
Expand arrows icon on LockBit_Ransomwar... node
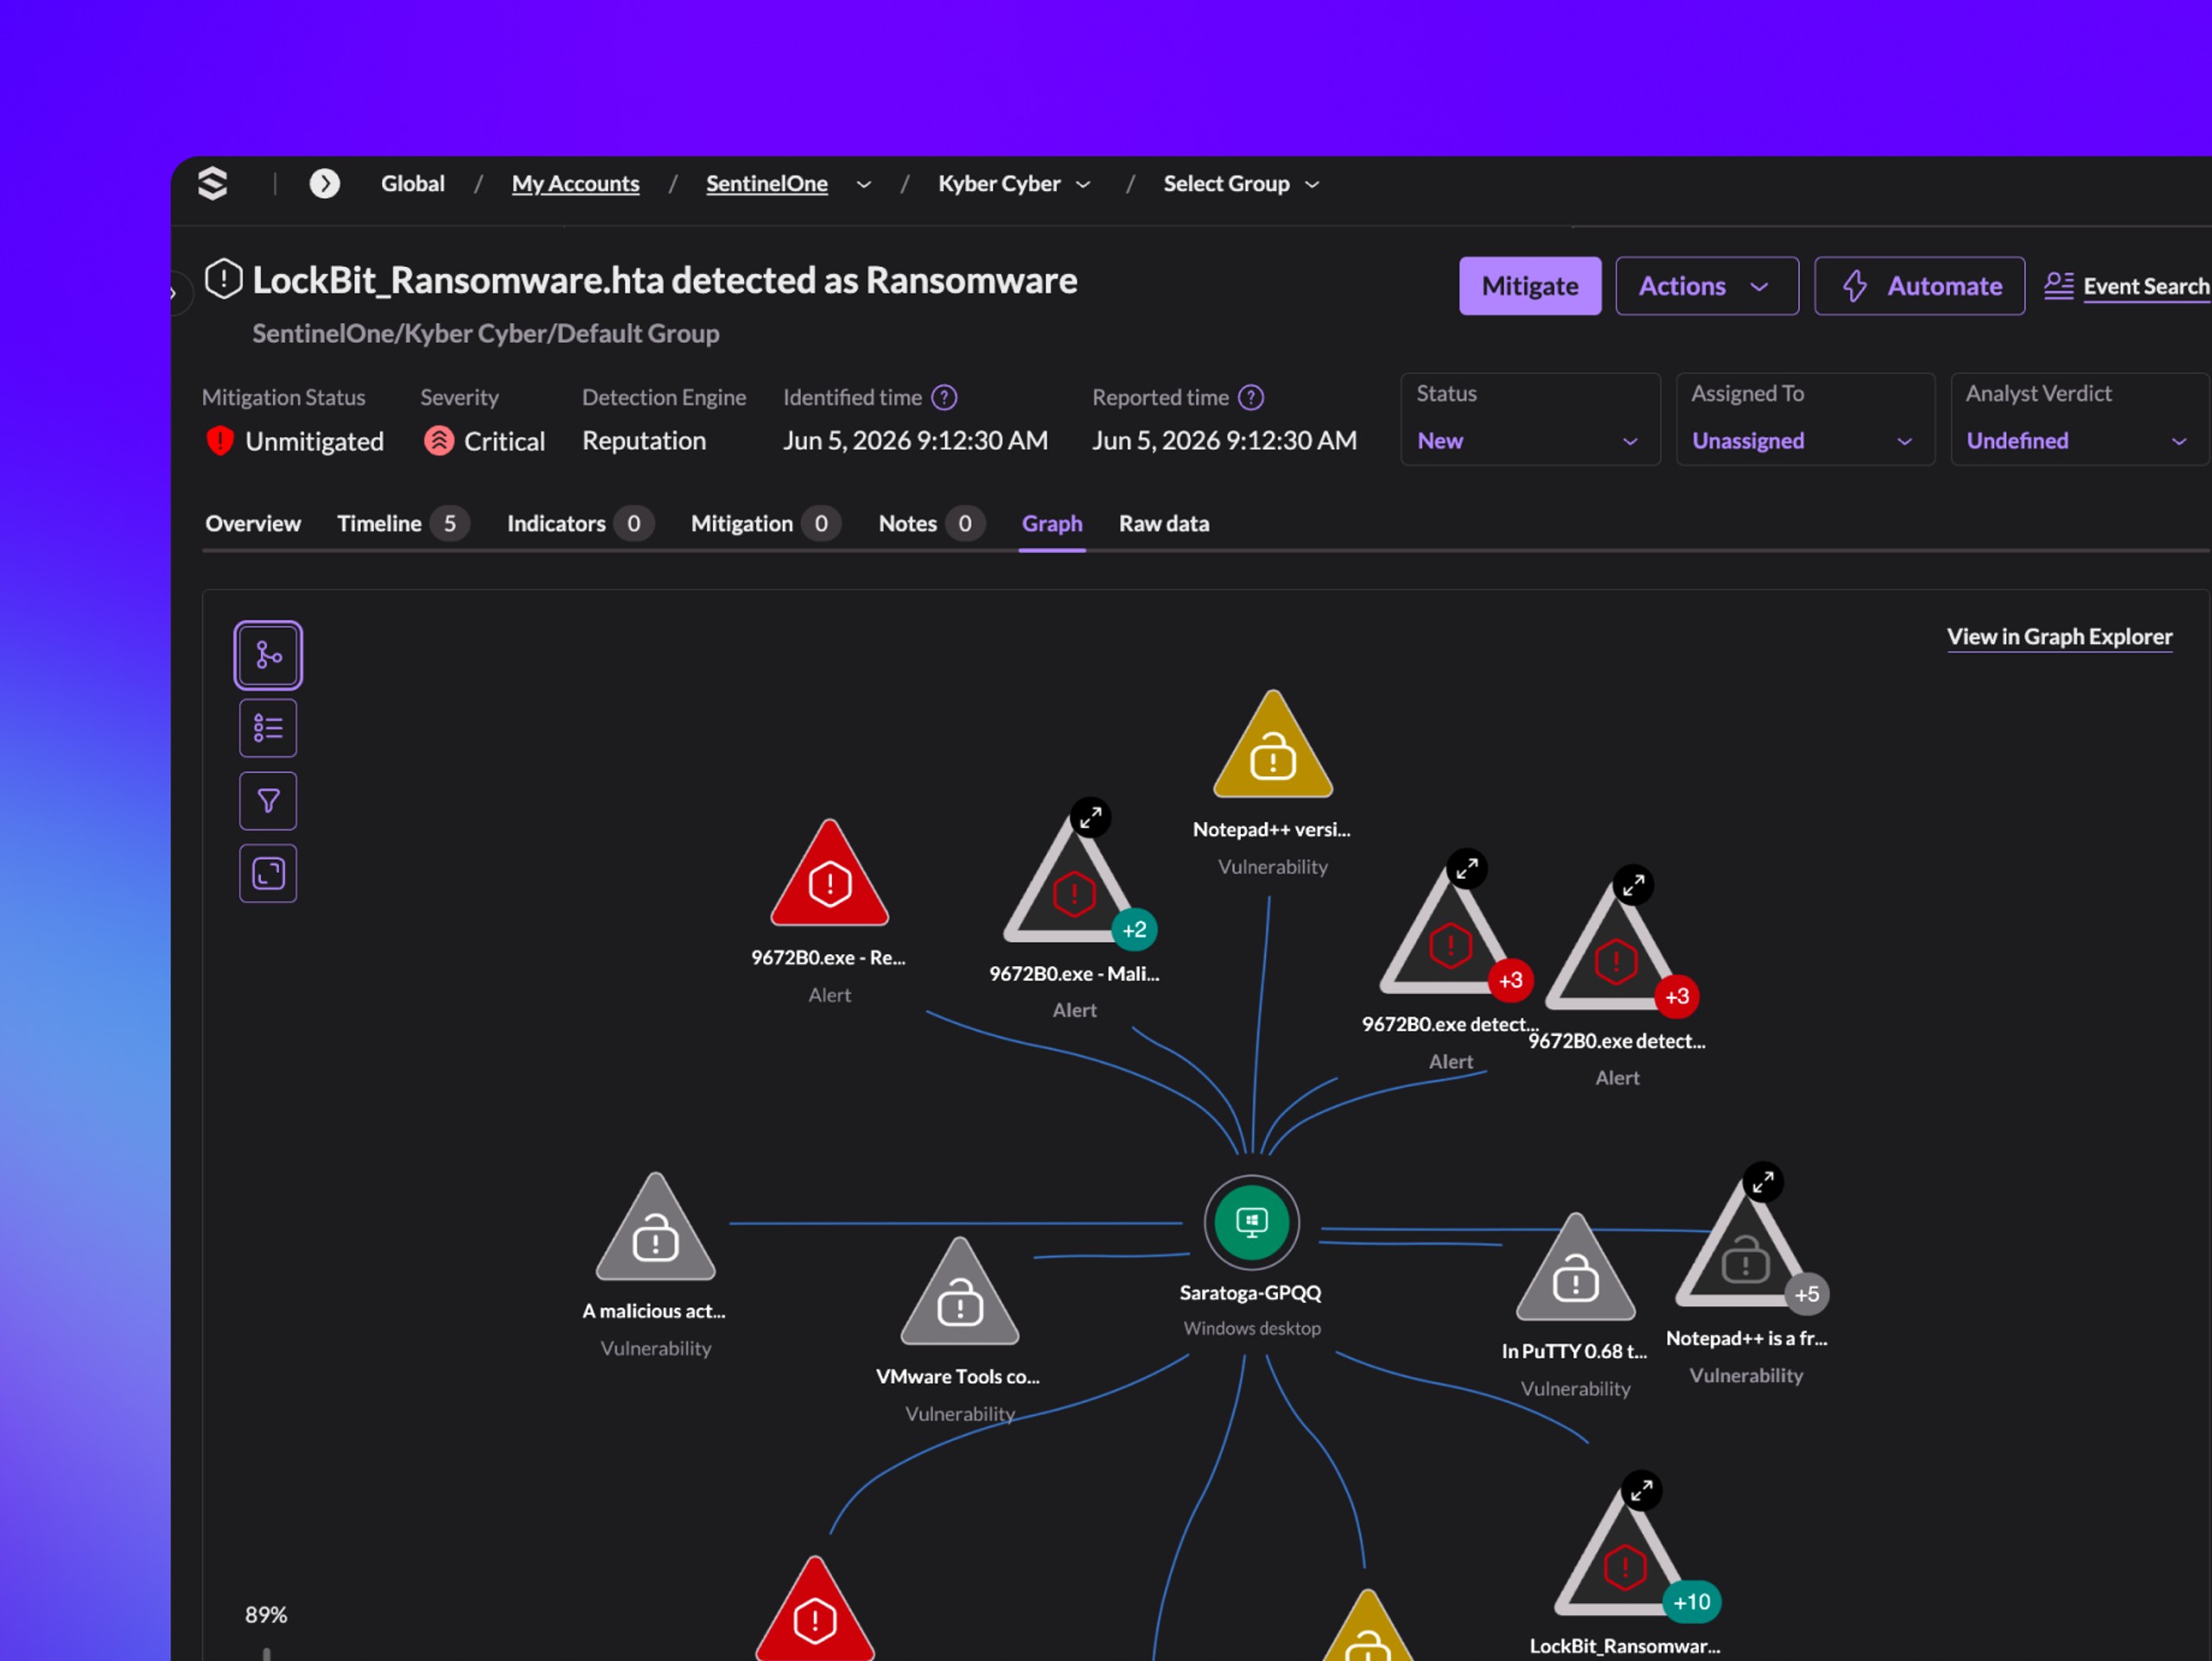[1641, 1491]
